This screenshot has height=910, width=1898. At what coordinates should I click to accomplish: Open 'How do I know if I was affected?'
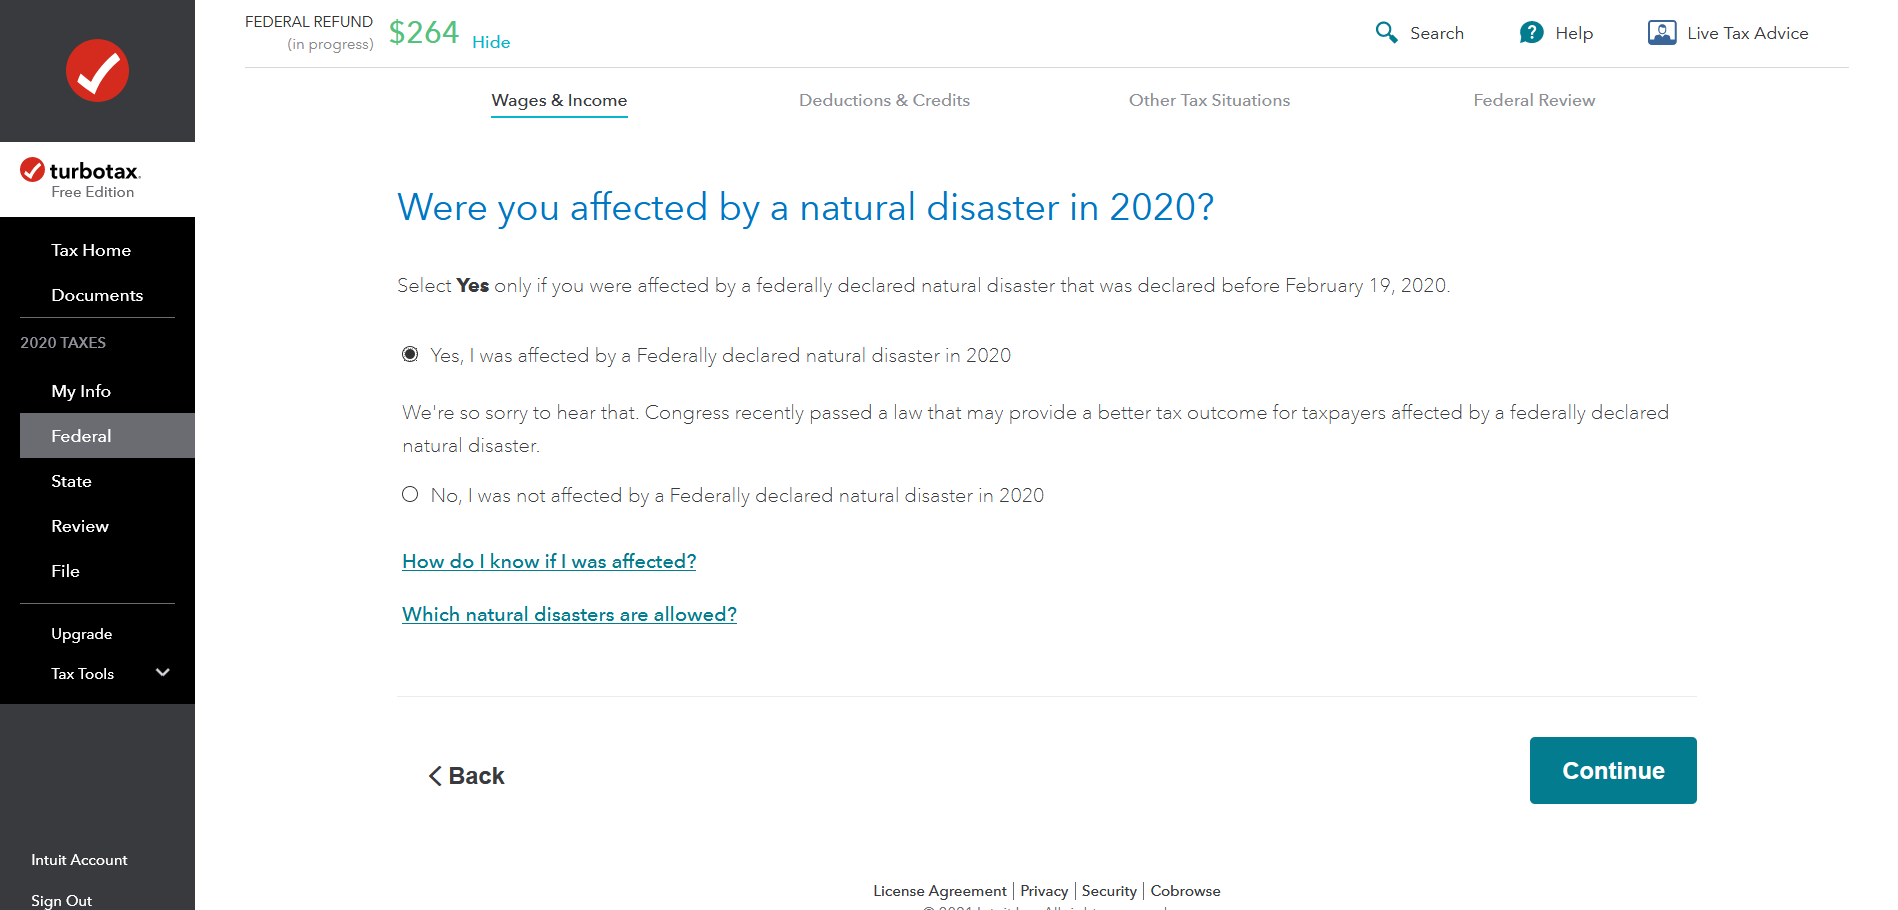549,562
